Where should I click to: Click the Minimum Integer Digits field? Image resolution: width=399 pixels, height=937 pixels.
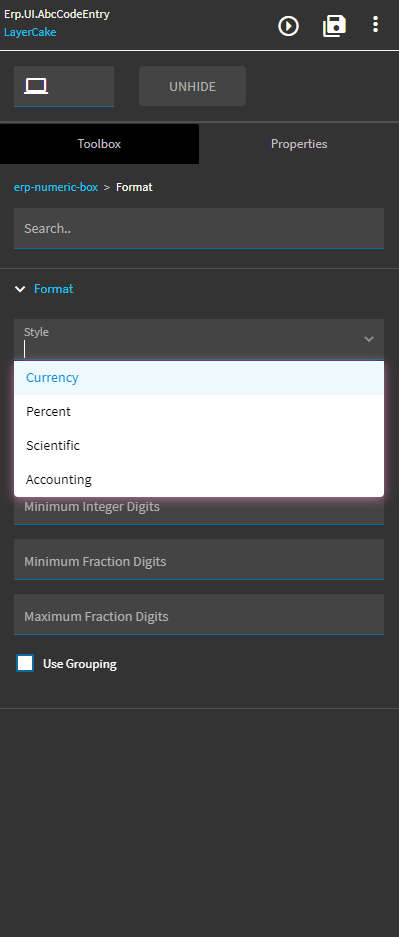coord(199,510)
